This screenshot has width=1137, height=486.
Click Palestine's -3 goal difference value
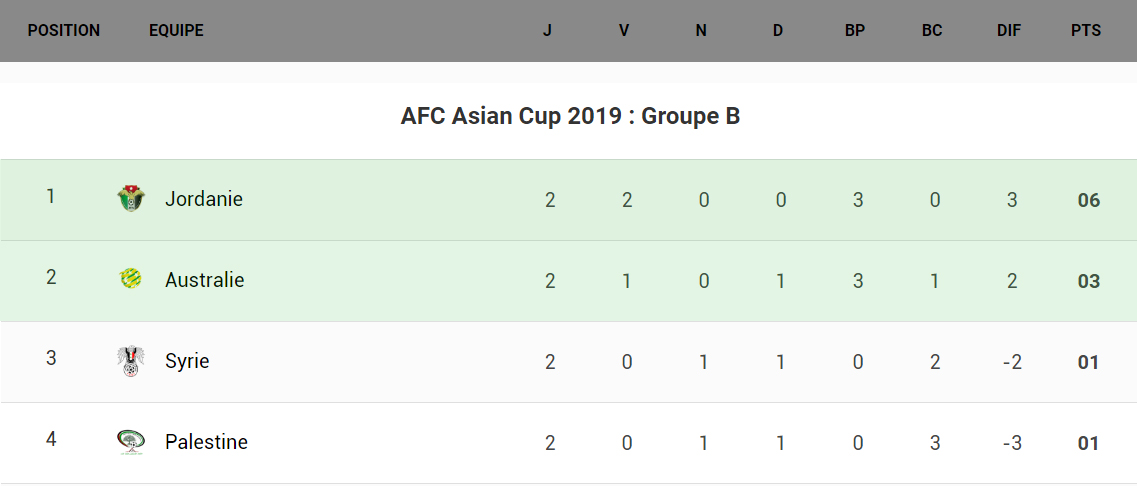[x=1012, y=443]
